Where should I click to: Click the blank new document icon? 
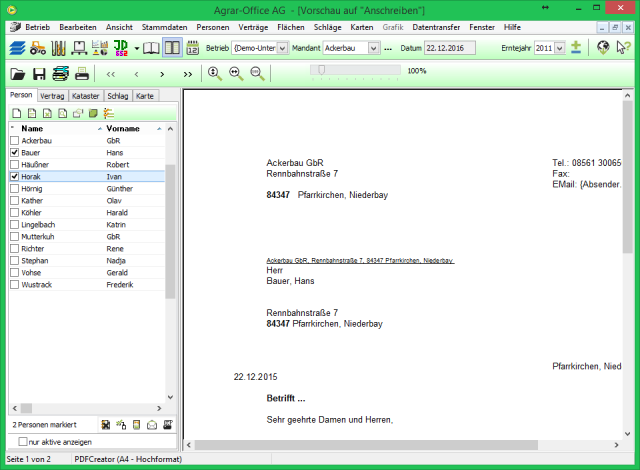pyautogui.click(x=16, y=113)
